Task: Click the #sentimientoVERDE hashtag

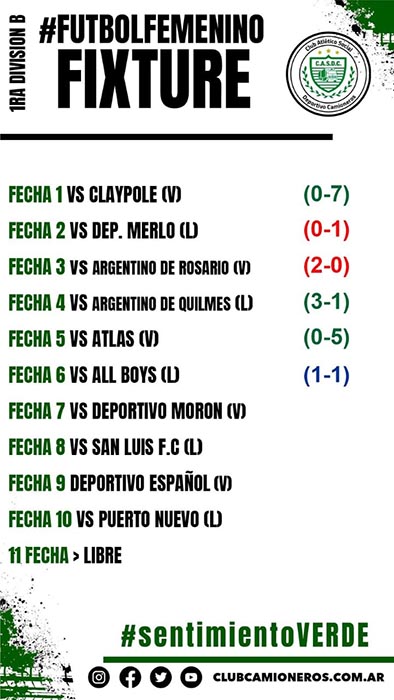Action: (245, 635)
